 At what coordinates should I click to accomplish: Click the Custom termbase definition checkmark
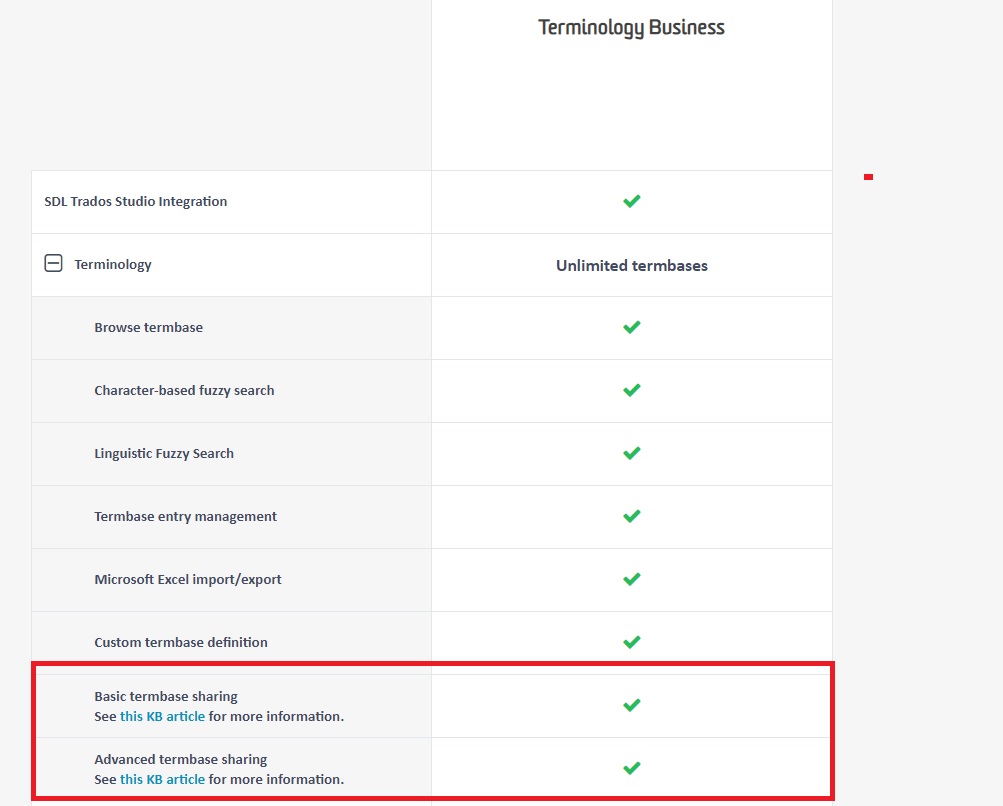[631, 642]
